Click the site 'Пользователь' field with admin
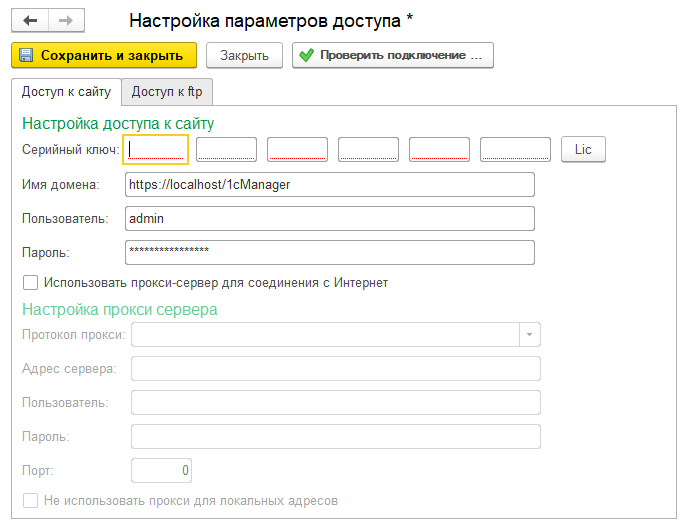This screenshot has width=691, height=532. tap(330, 219)
